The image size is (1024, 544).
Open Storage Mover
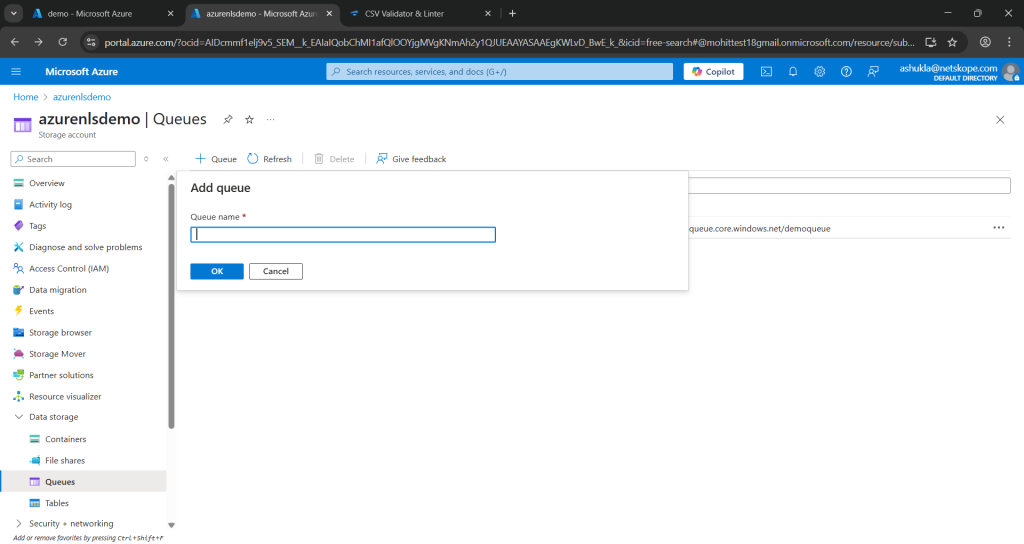[57, 354]
